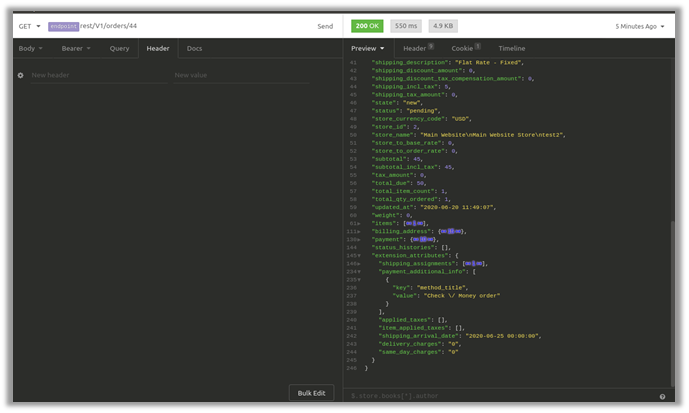
Task: Collapse the payment_additional_info array
Action: point(359,271)
